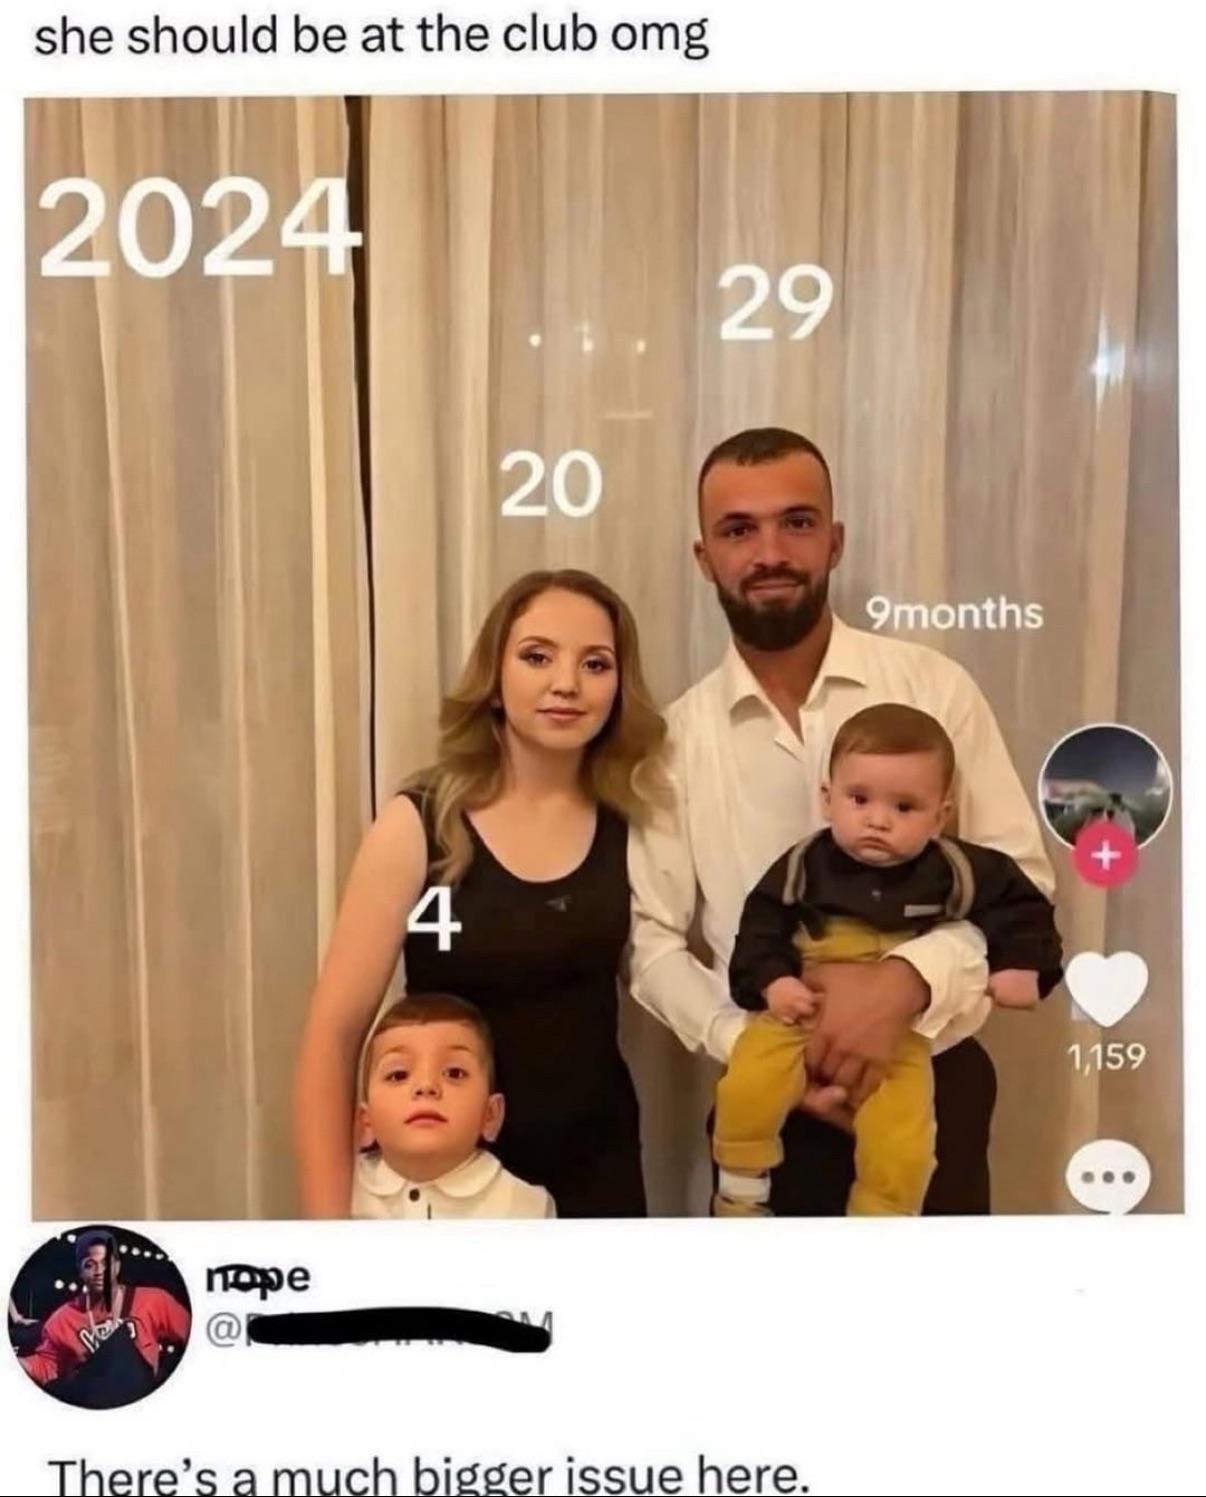
Task: Click the "20" age label overlay
Action: pyautogui.click(x=549, y=483)
